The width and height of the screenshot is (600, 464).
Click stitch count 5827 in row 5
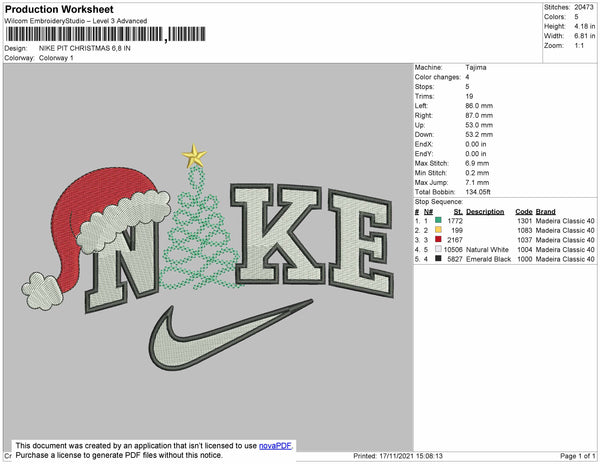point(455,259)
